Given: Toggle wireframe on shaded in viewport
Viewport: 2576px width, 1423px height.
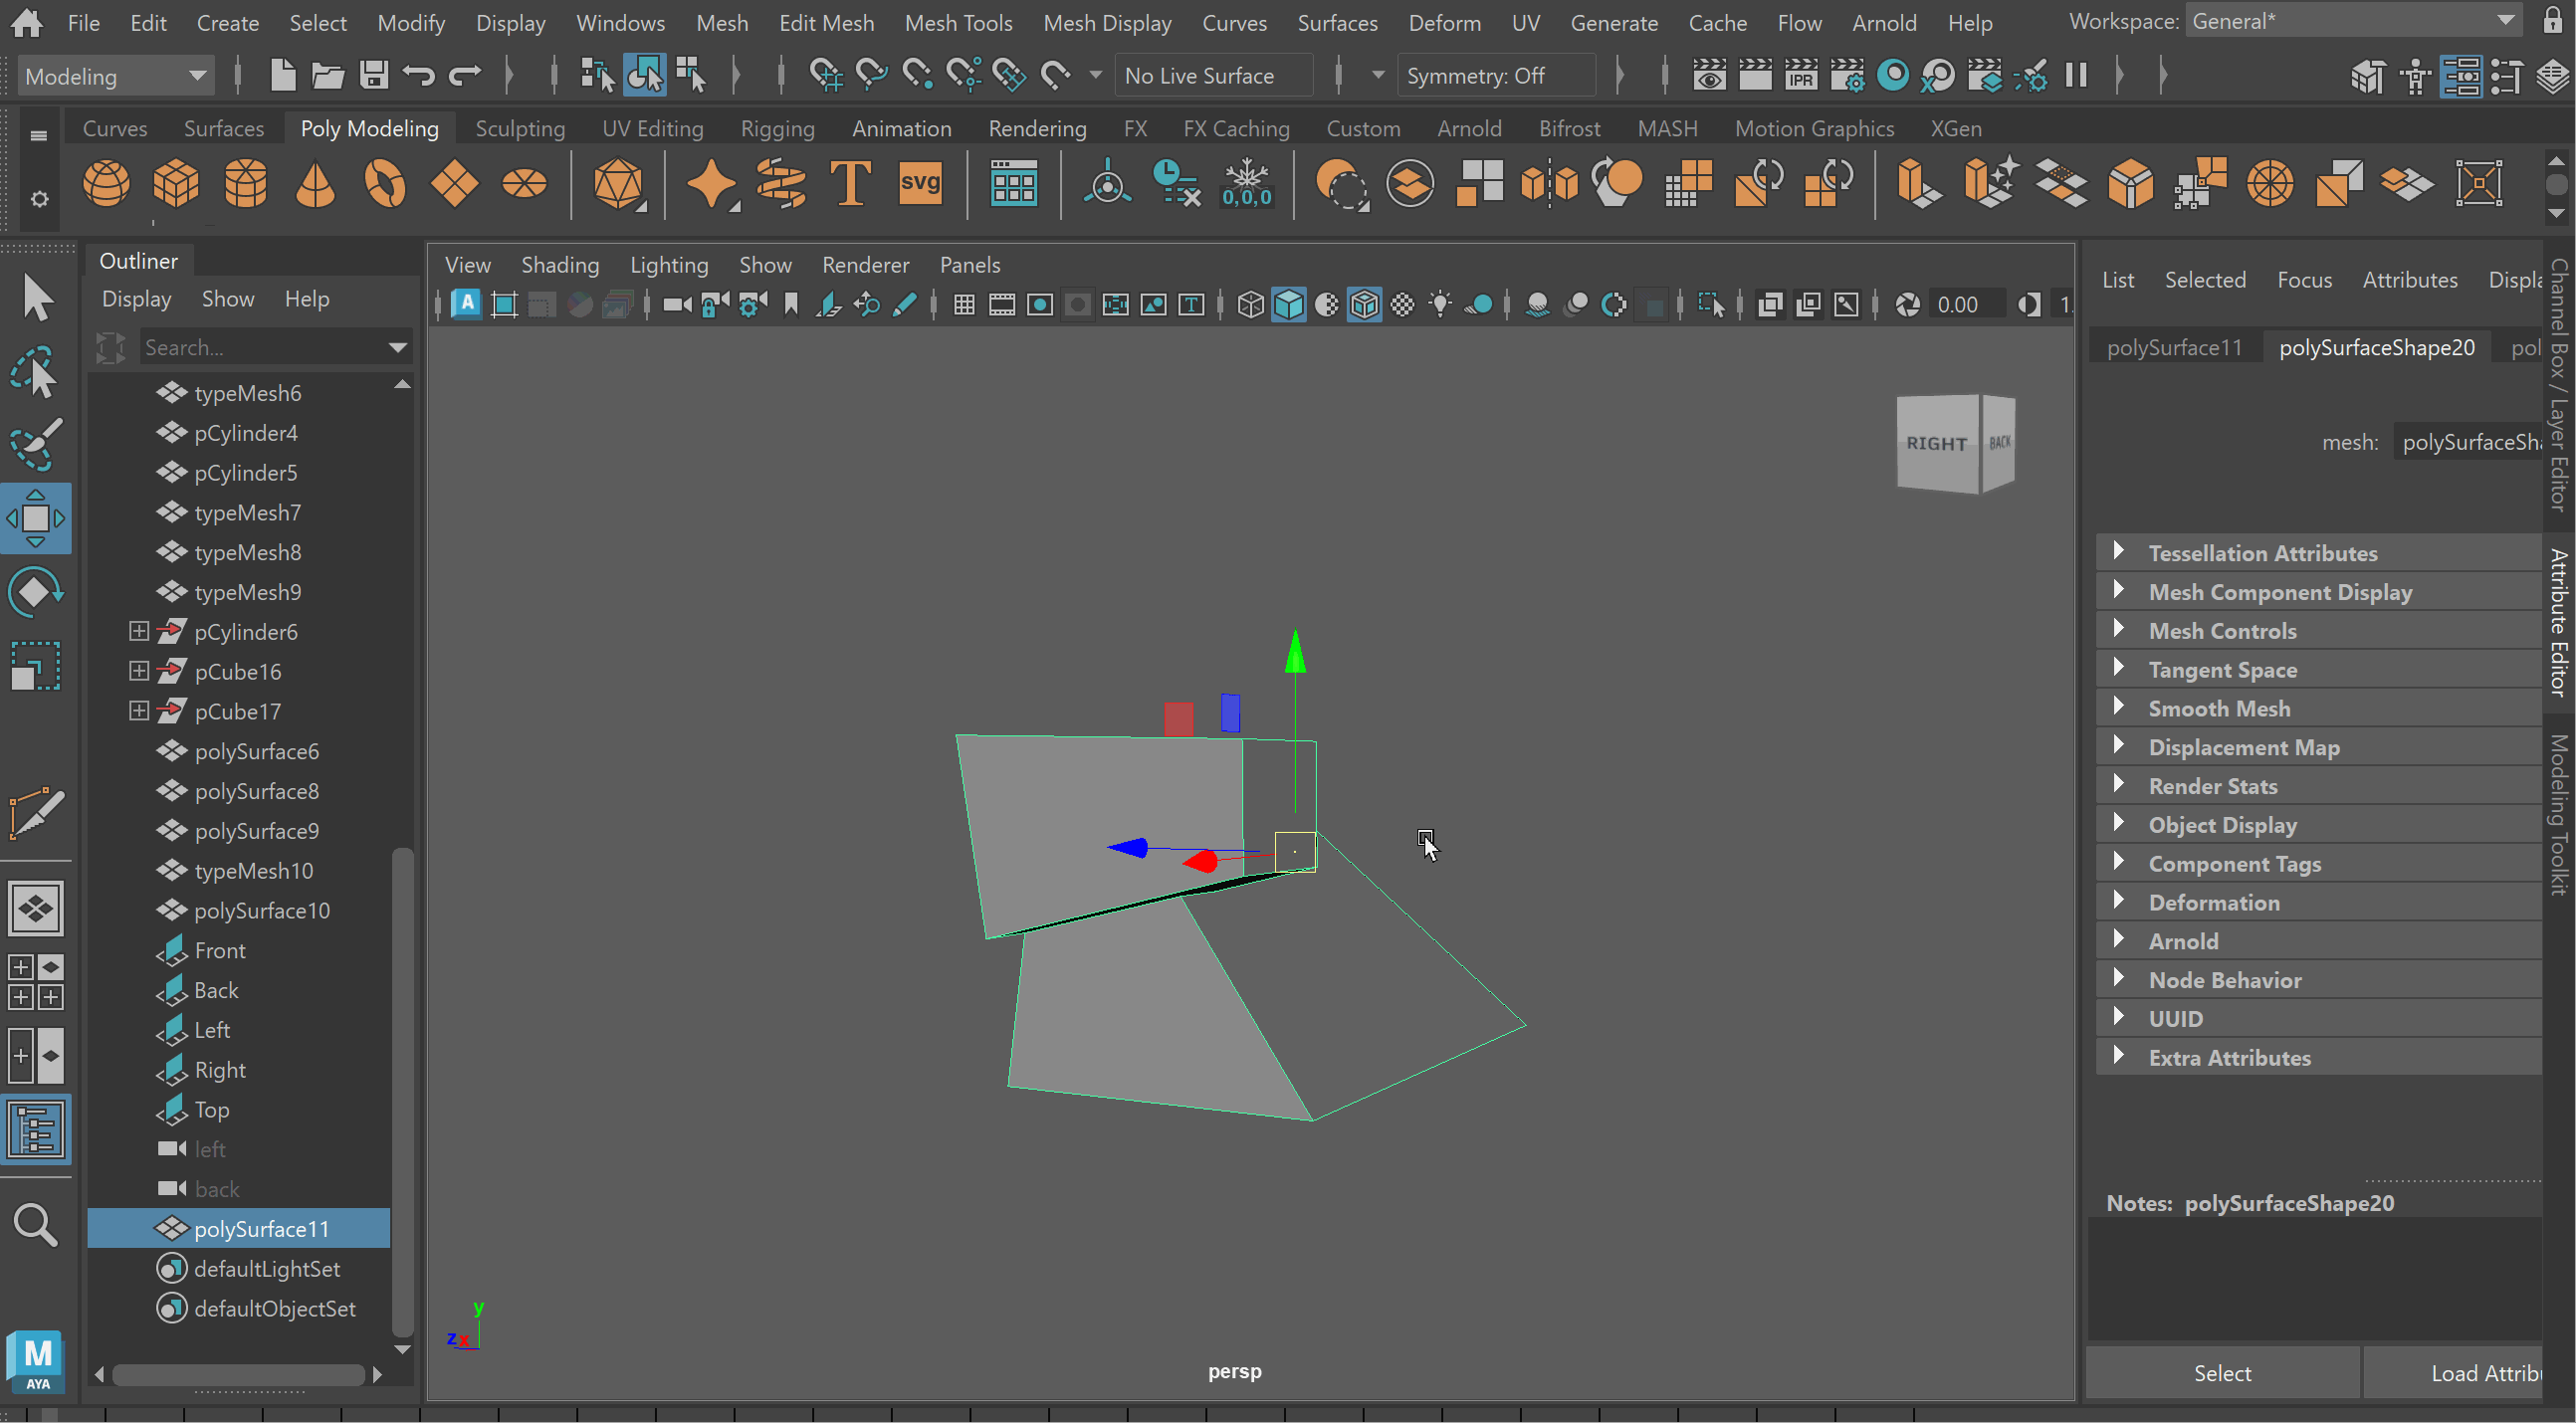Looking at the screenshot, I should click(x=1365, y=305).
